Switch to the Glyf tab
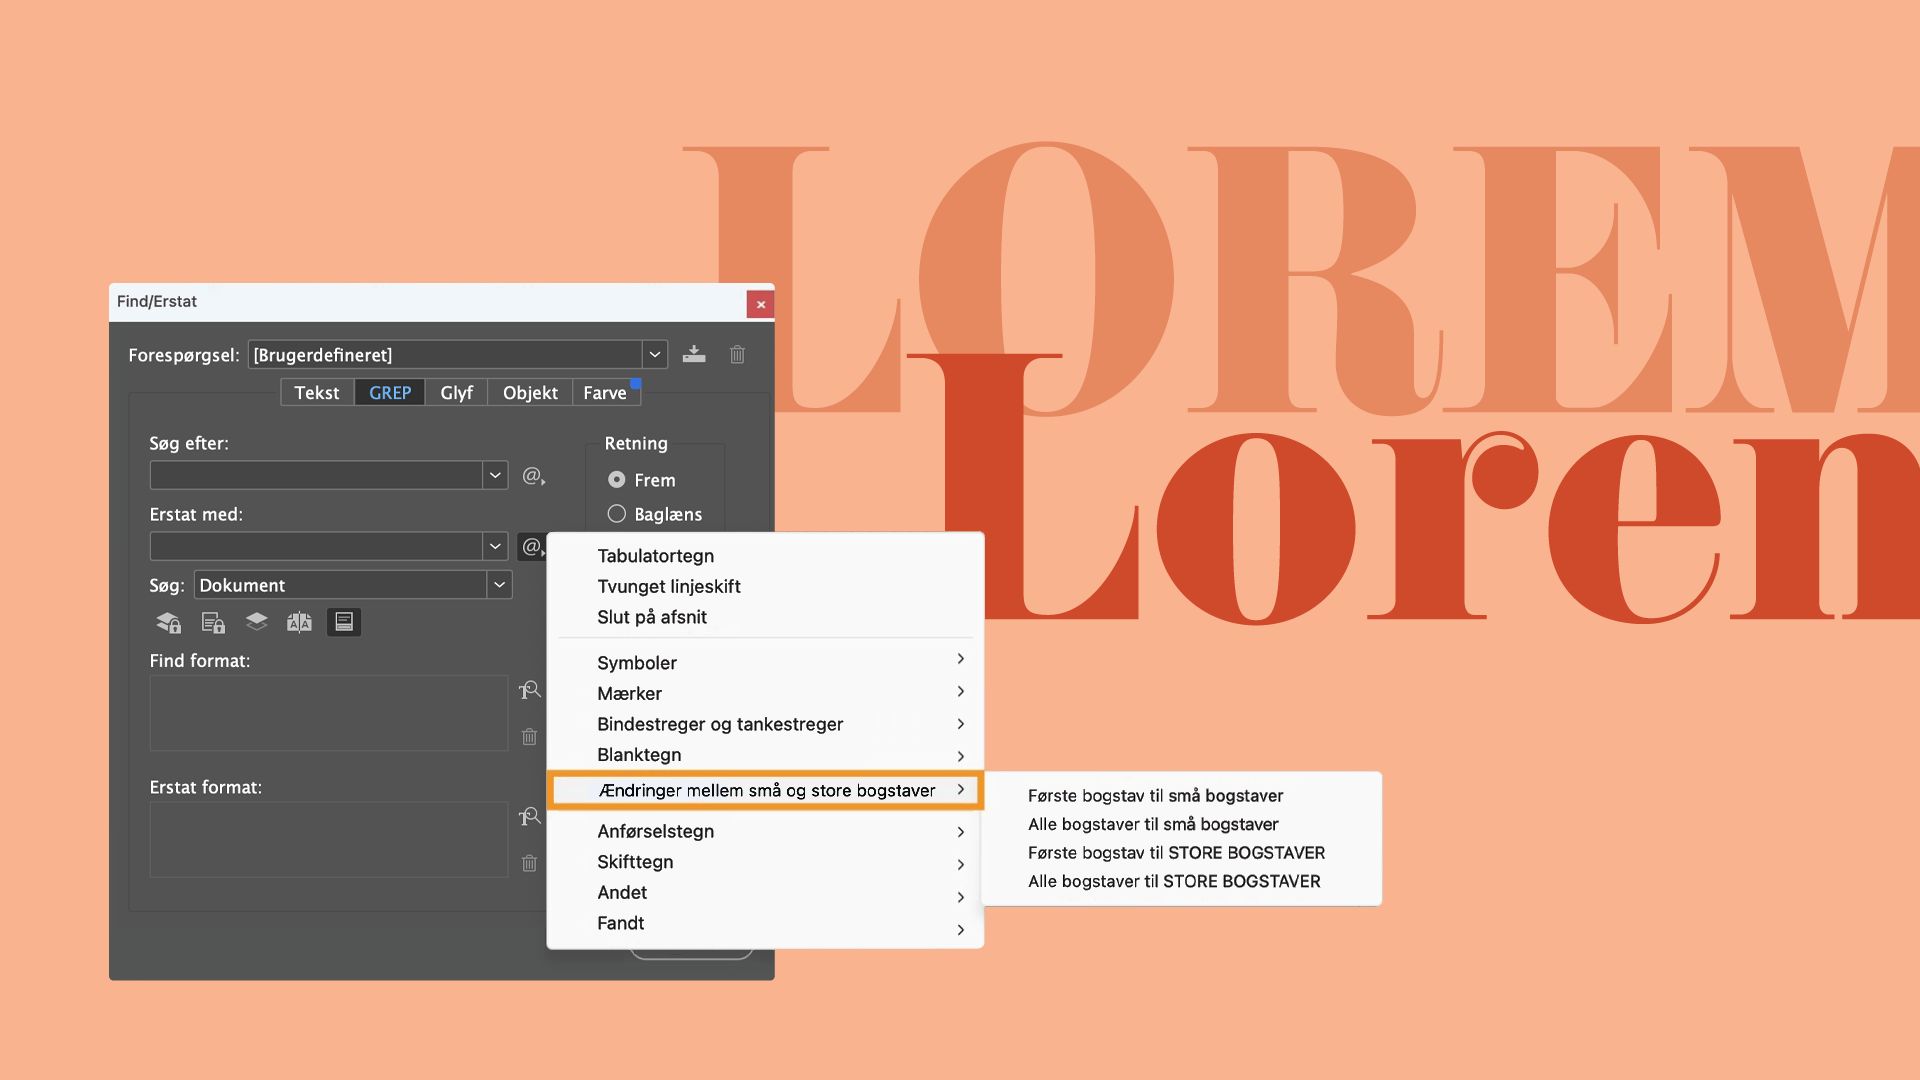 coord(456,393)
